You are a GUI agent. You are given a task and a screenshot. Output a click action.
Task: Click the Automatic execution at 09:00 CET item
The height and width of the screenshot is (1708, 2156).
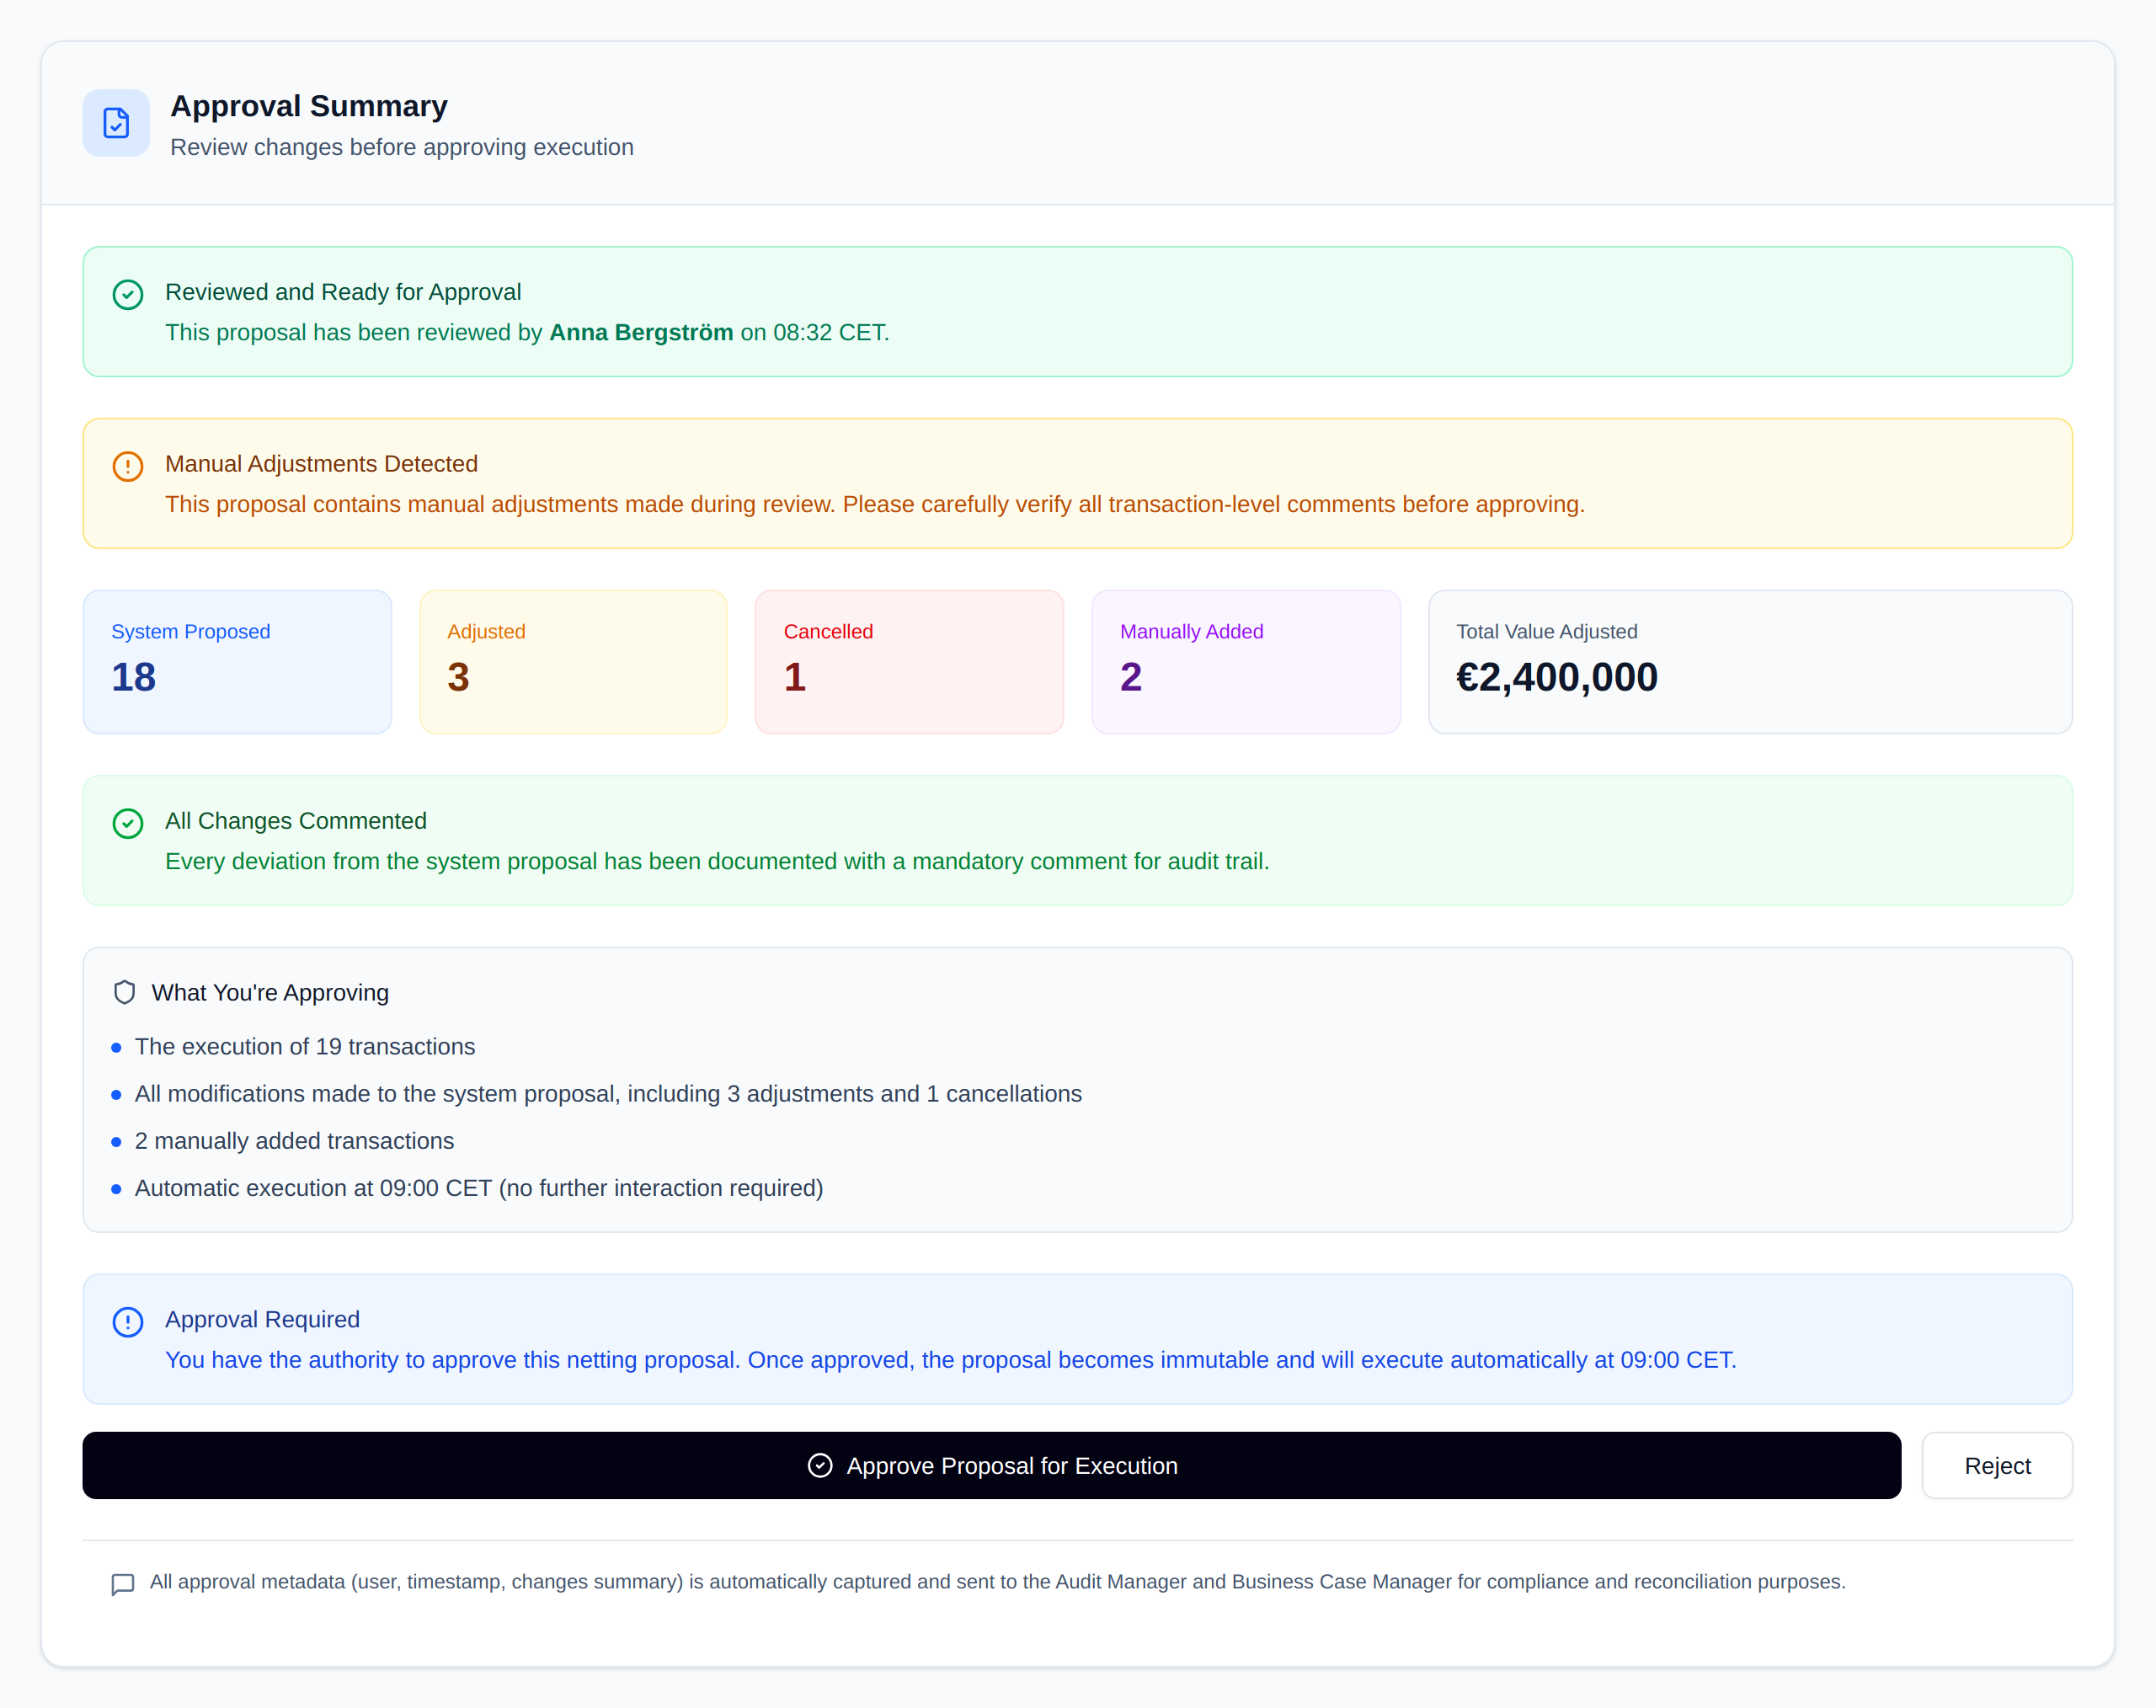pyautogui.click(x=479, y=1188)
